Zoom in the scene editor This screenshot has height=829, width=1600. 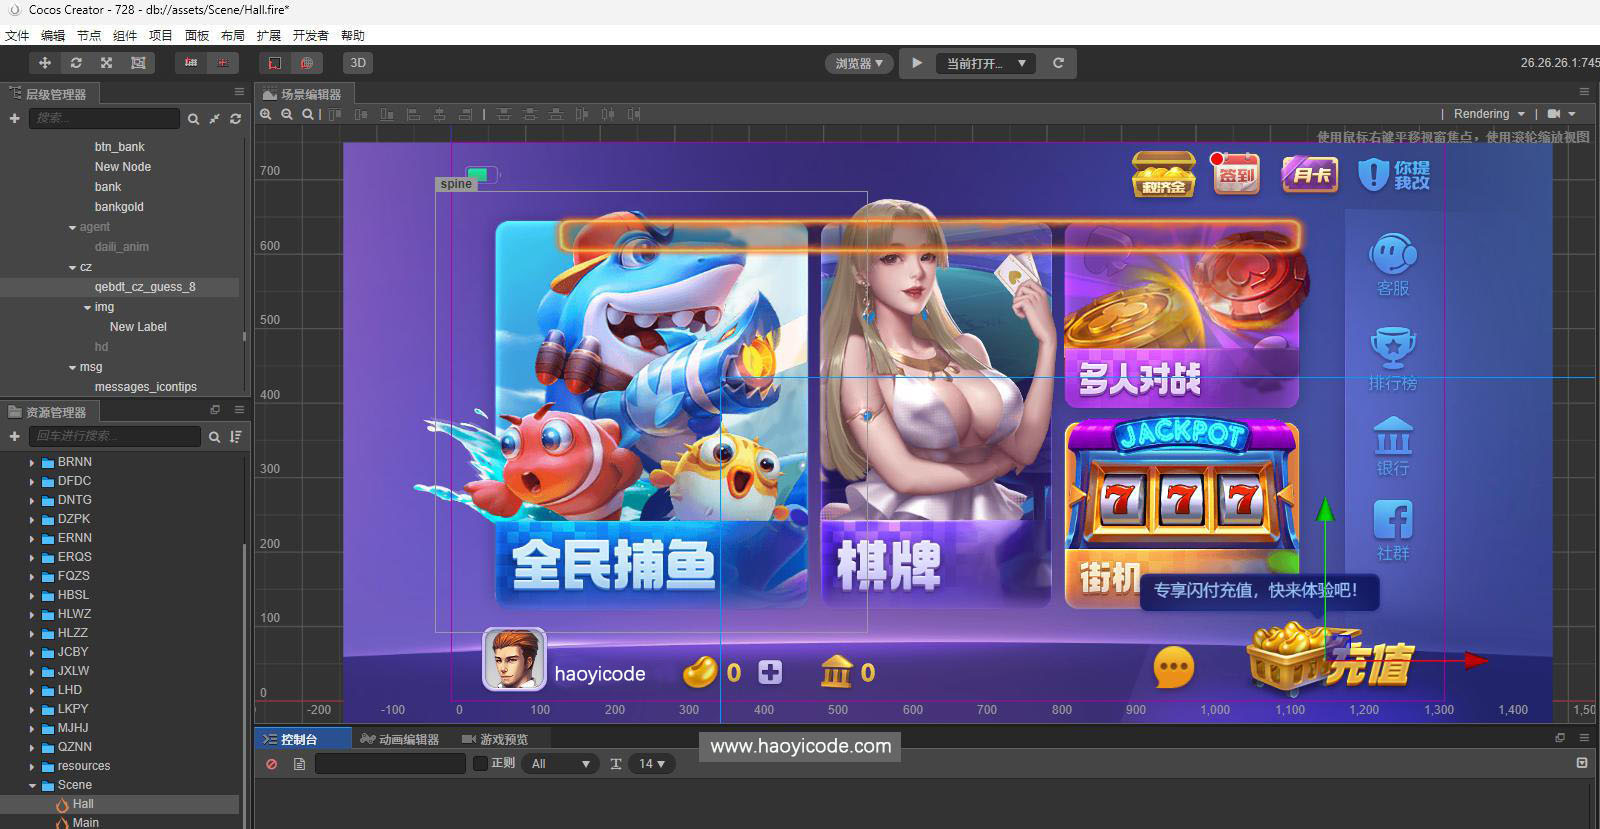[x=265, y=114]
